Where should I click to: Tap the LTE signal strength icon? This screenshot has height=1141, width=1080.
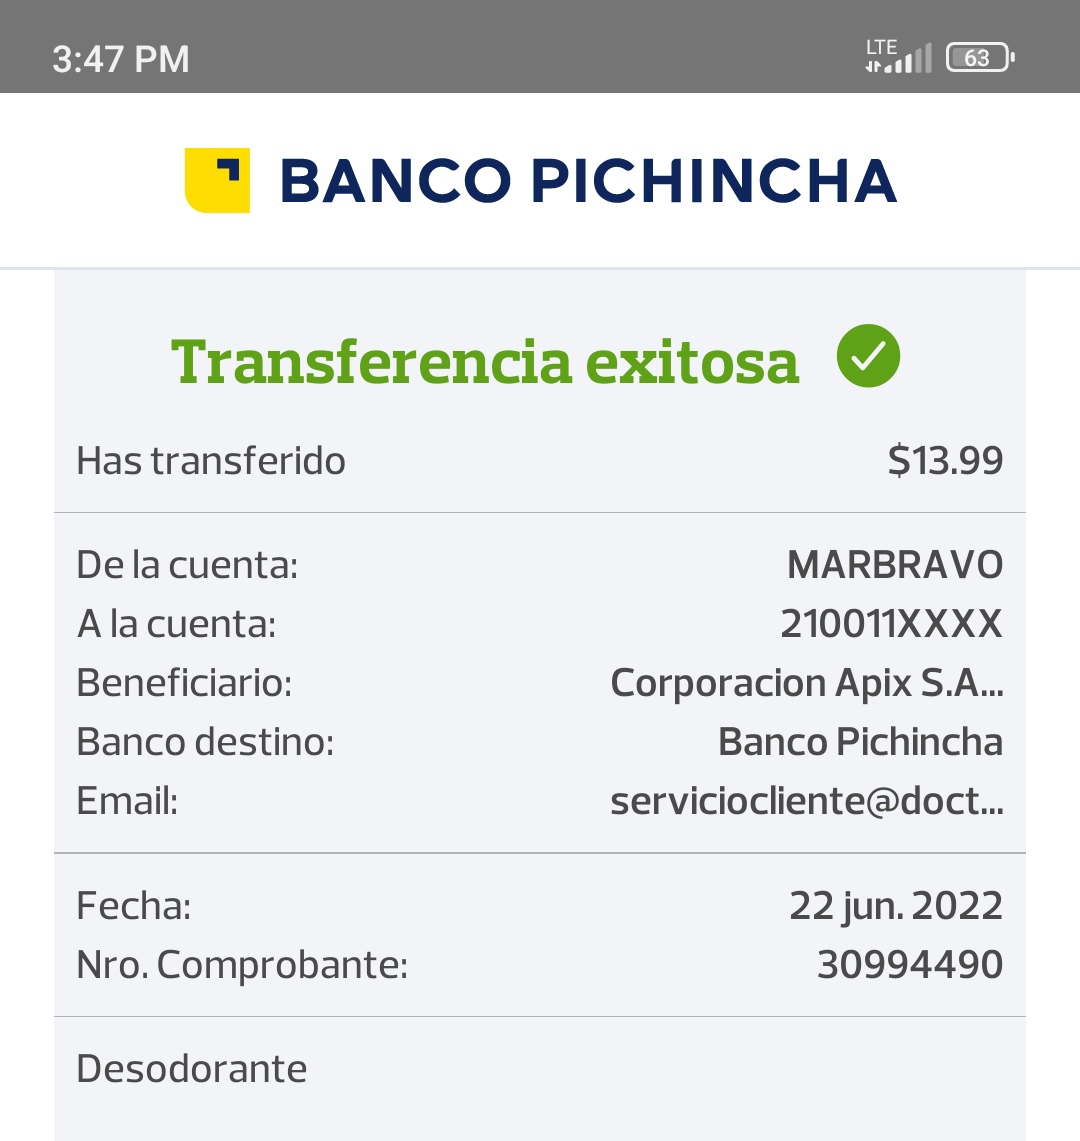(x=899, y=56)
